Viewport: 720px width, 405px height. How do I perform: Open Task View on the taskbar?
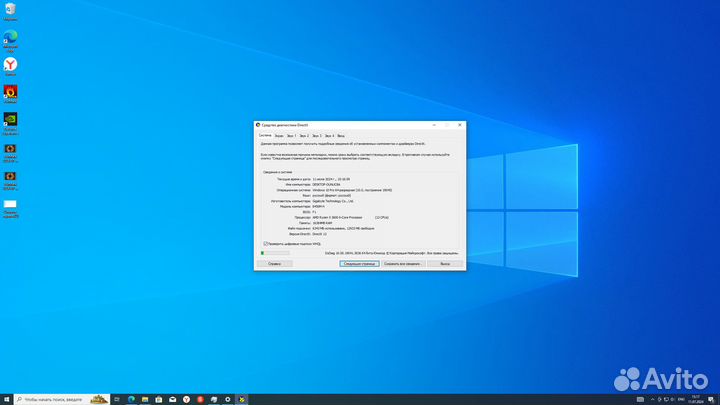[x=117, y=399]
